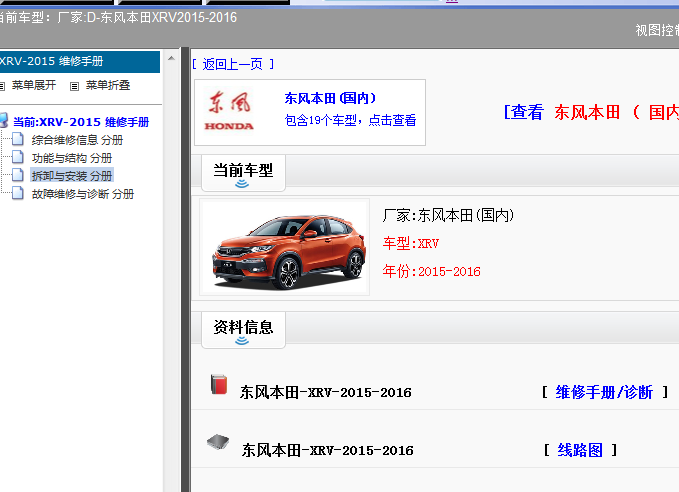Click scroll-up arrow of left panel
This screenshot has height=492, width=679.
point(171,58)
